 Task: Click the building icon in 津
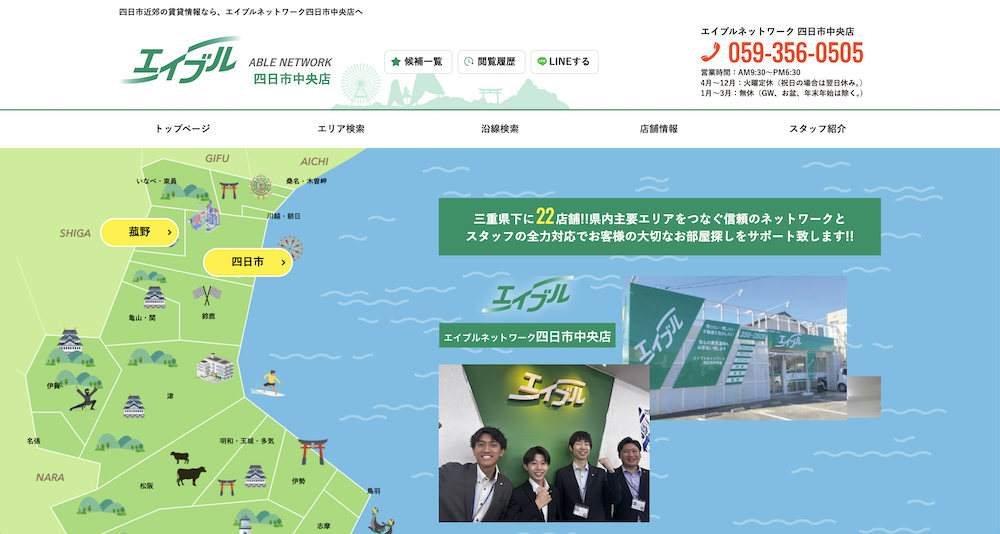coord(216,367)
